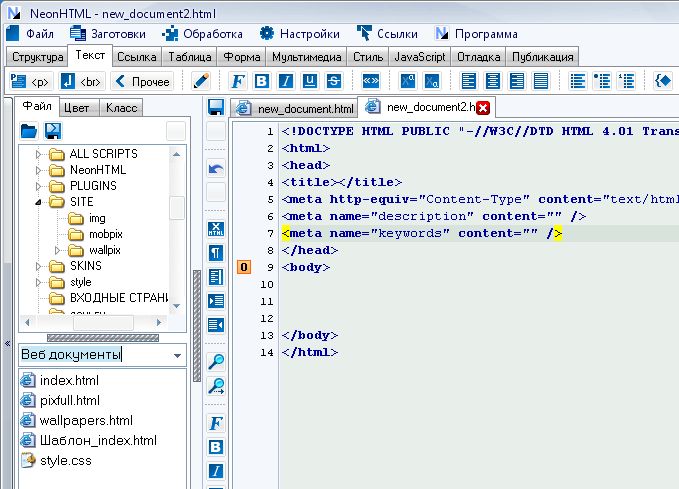This screenshot has width=679, height=489.
Task: Open the Файл menu
Action: coord(30,34)
